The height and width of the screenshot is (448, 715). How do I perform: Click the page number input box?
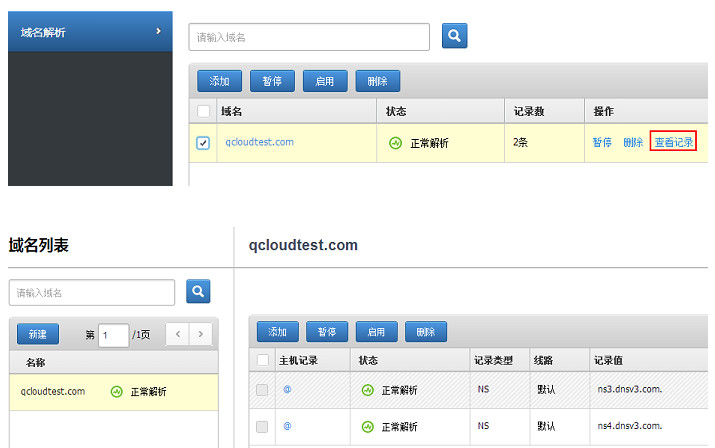pos(114,335)
